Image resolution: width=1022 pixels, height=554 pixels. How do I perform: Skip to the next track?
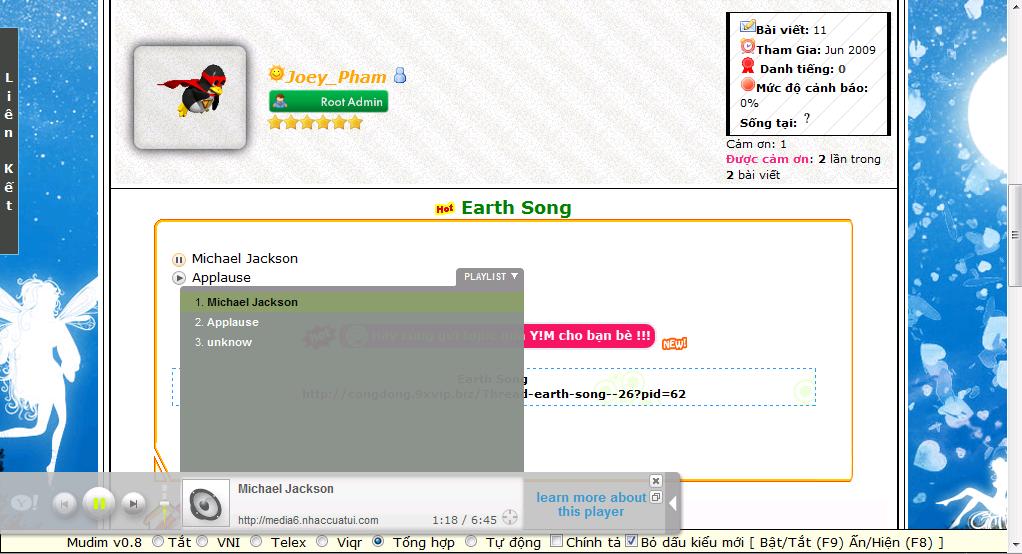133,504
